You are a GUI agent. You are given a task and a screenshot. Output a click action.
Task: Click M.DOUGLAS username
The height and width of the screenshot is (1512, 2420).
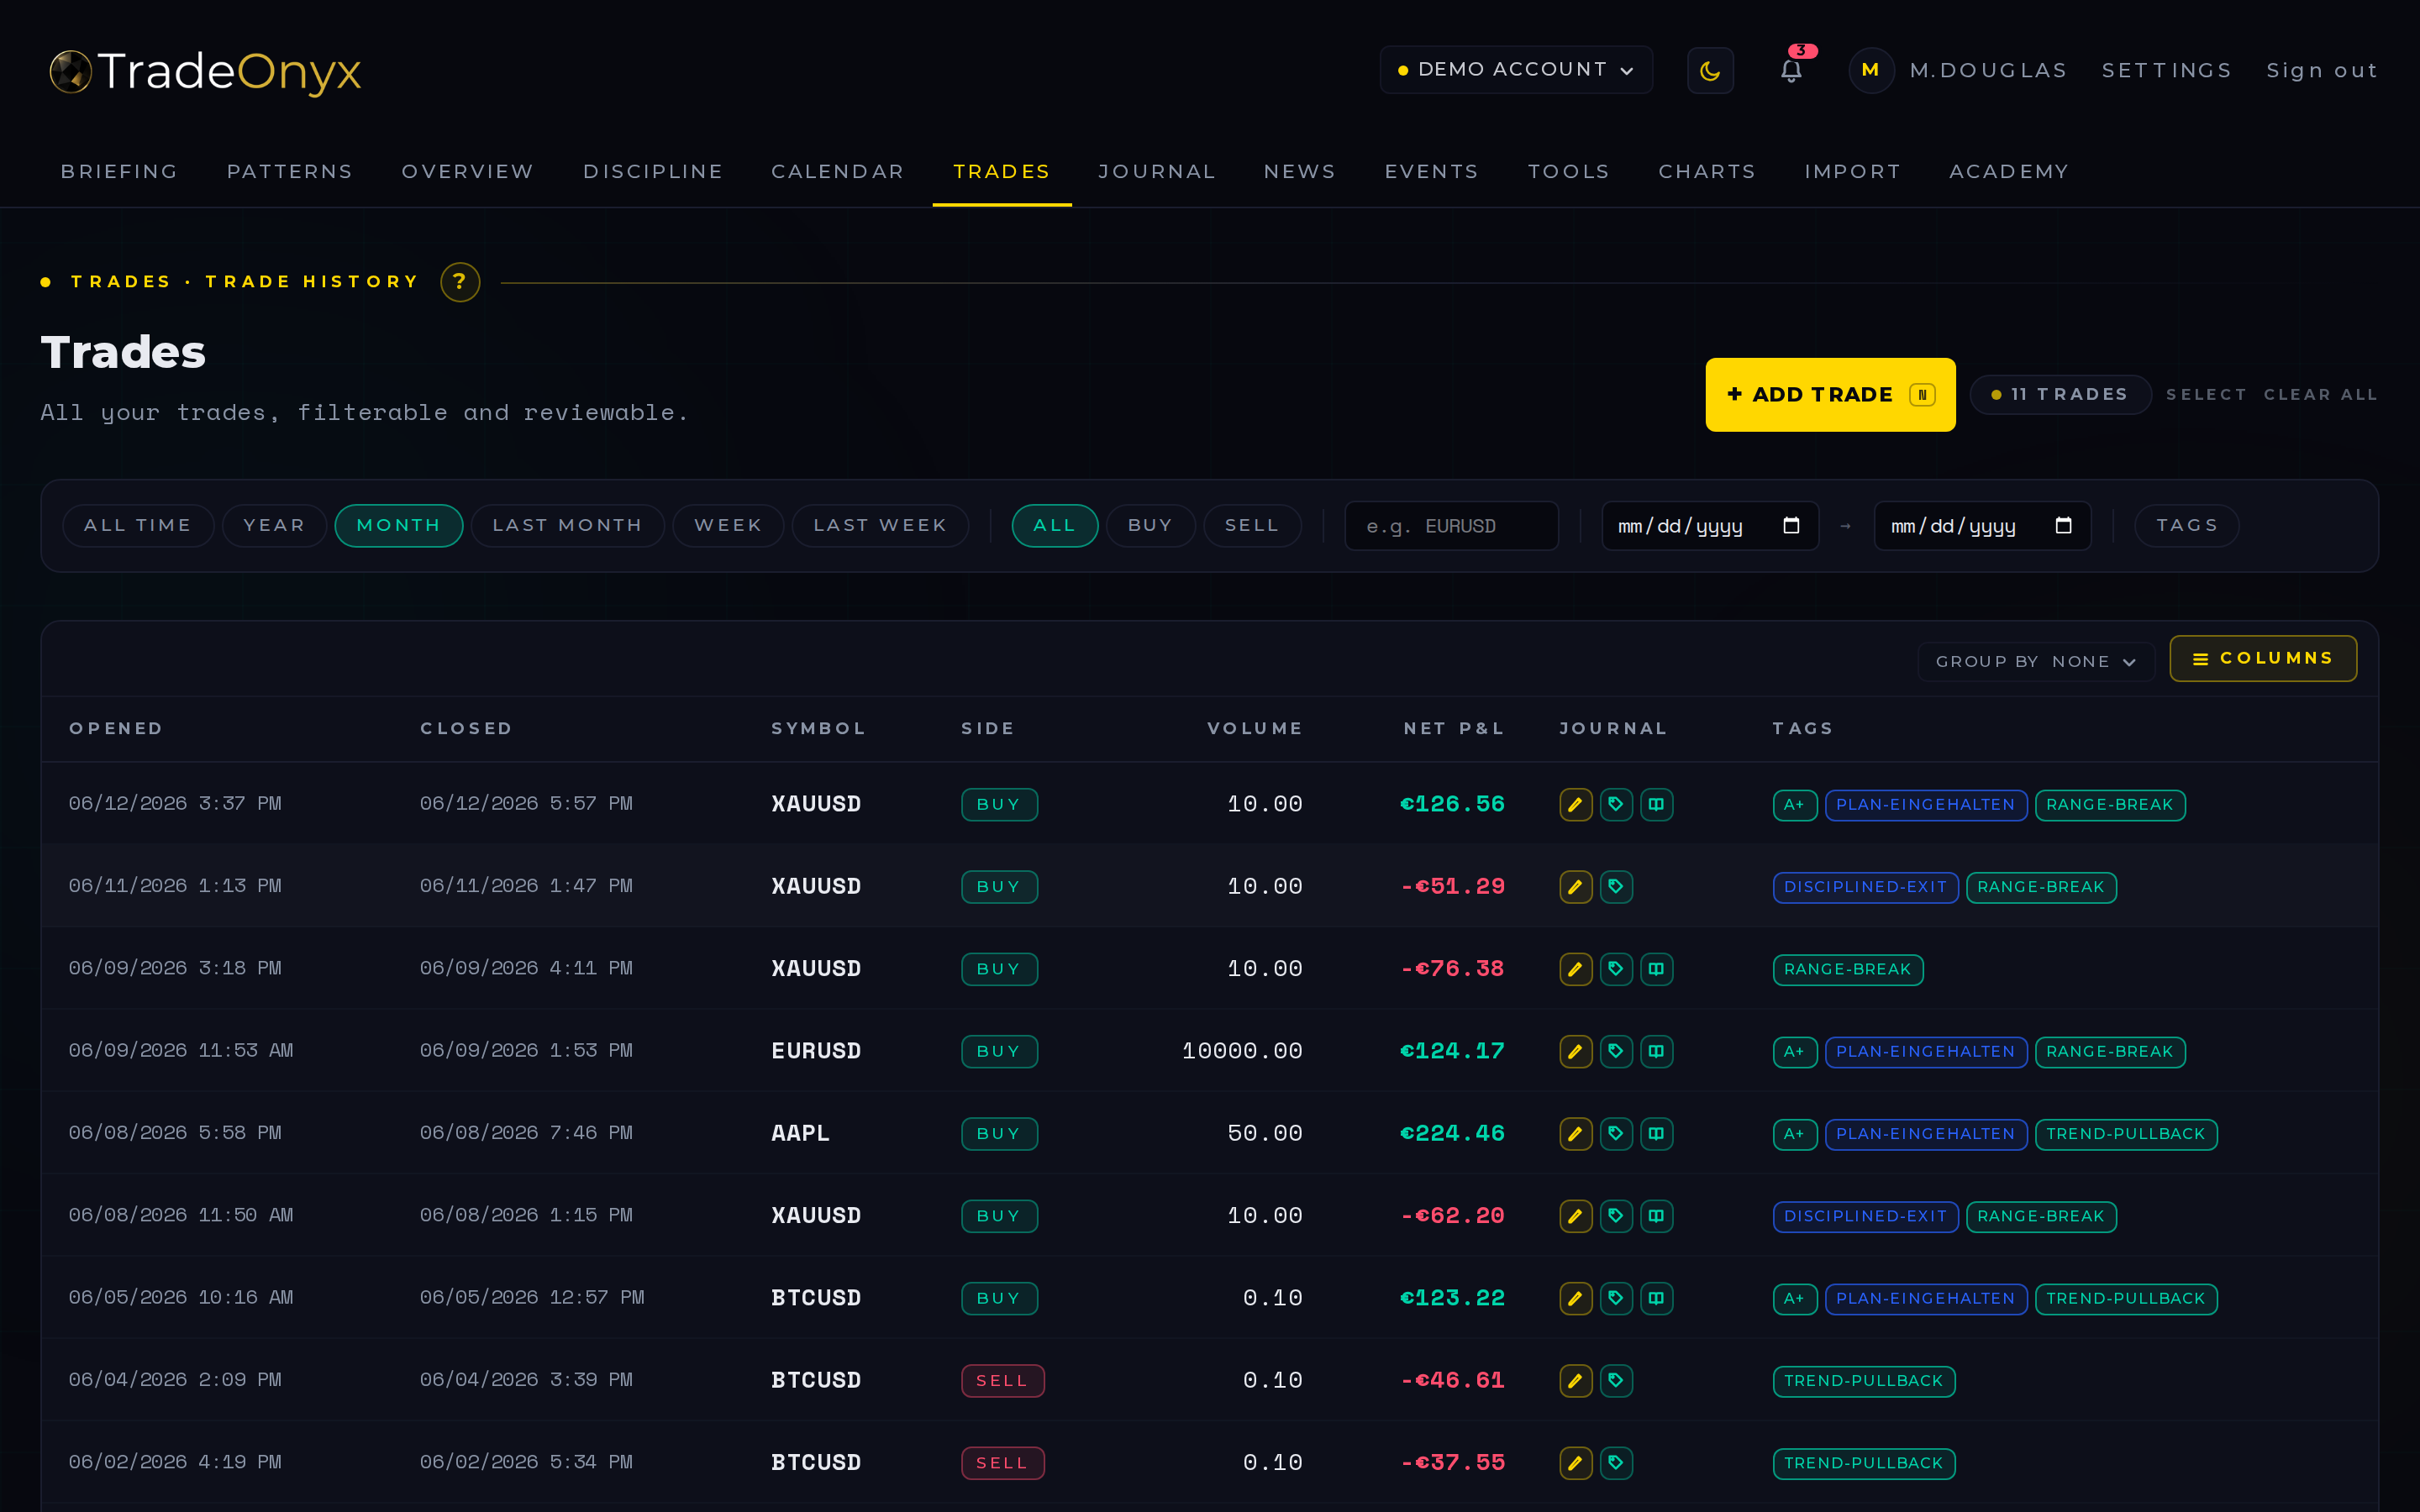pyautogui.click(x=1988, y=71)
